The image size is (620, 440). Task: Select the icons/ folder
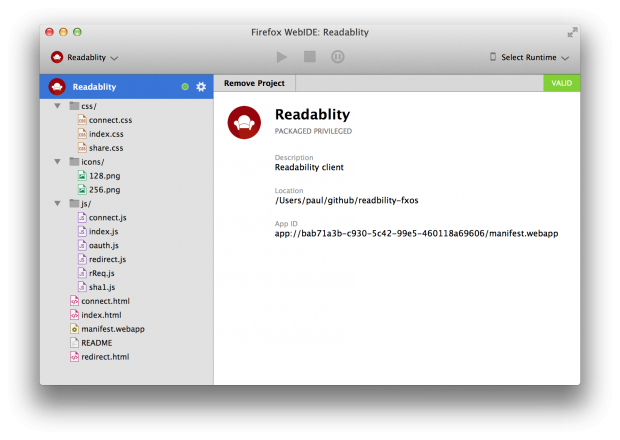pos(93,162)
